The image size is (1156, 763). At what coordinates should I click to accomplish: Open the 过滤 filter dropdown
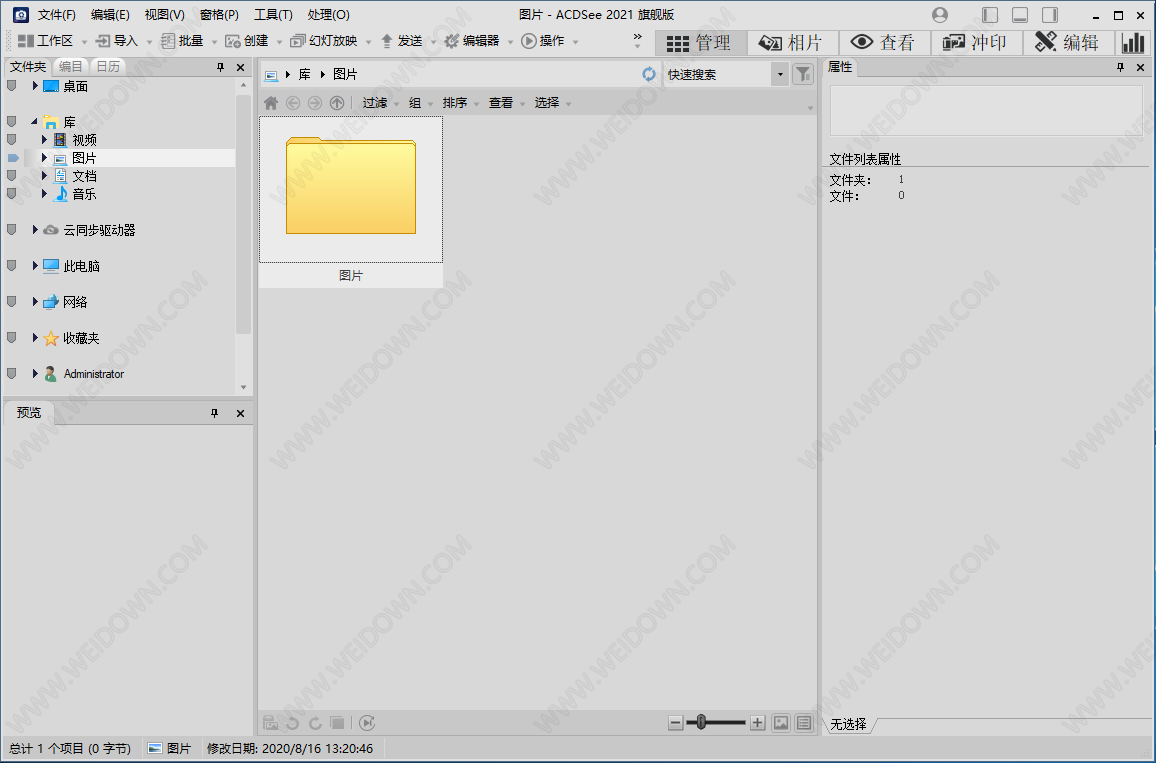point(380,103)
